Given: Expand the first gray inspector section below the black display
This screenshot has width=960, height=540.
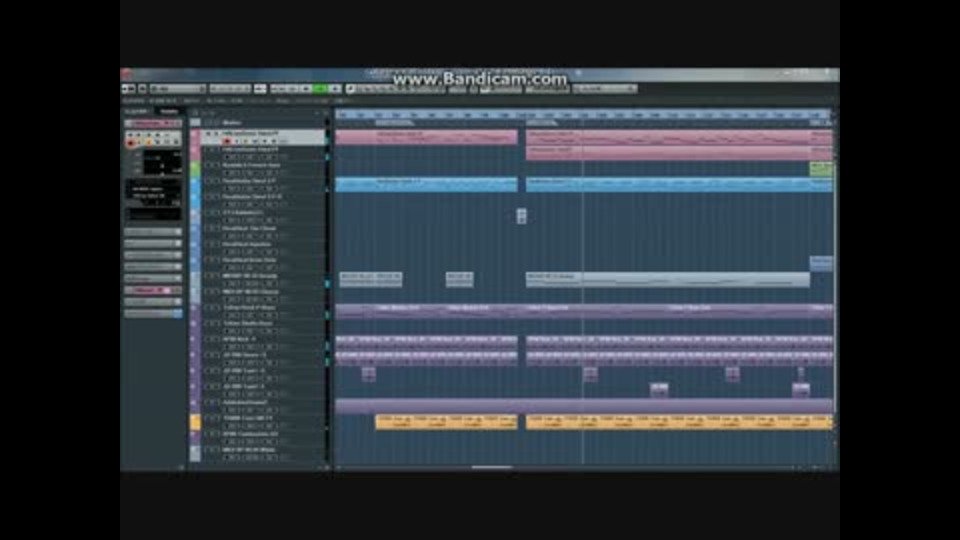Looking at the screenshot, I should [153, 232].
